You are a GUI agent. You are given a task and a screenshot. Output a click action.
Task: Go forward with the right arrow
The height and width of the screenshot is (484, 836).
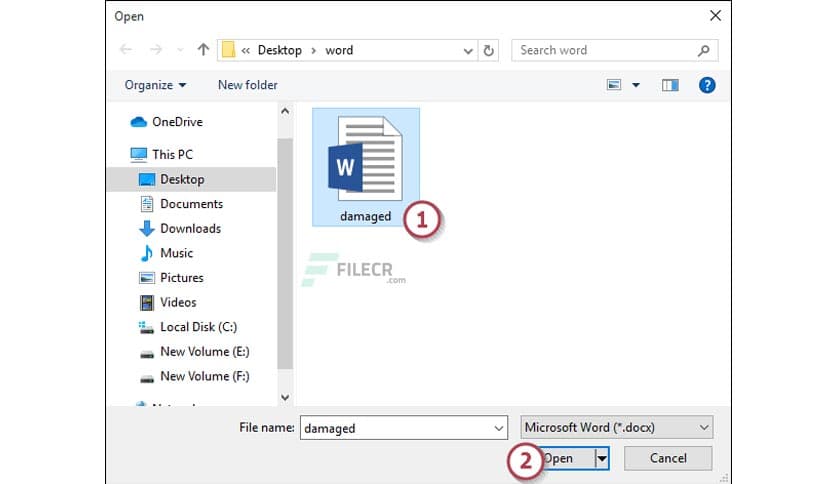(x=156, y=50)
